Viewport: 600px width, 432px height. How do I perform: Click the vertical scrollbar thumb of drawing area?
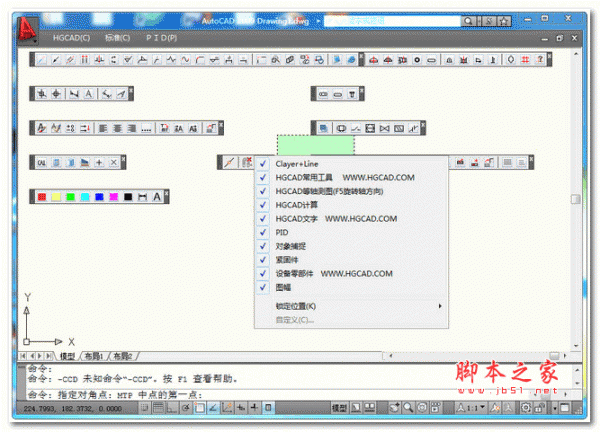tap(576, 199)
